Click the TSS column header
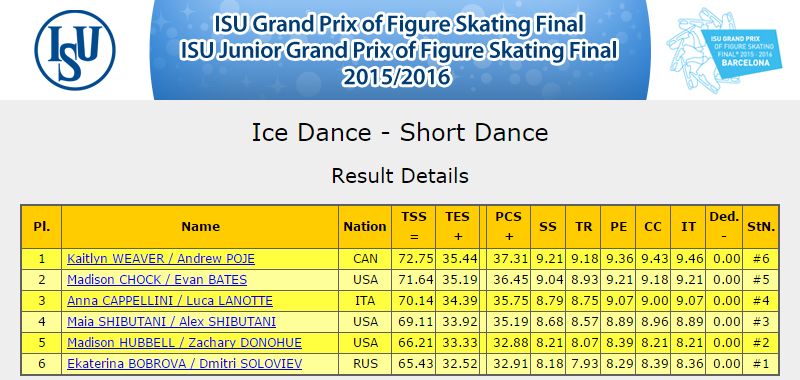Screen dimensions: 800x380 (414, 227)
